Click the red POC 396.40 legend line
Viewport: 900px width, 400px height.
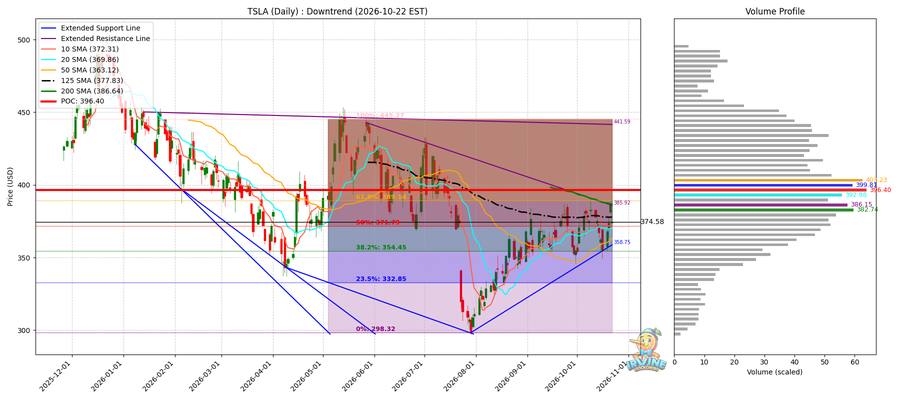tap(49, 100)
